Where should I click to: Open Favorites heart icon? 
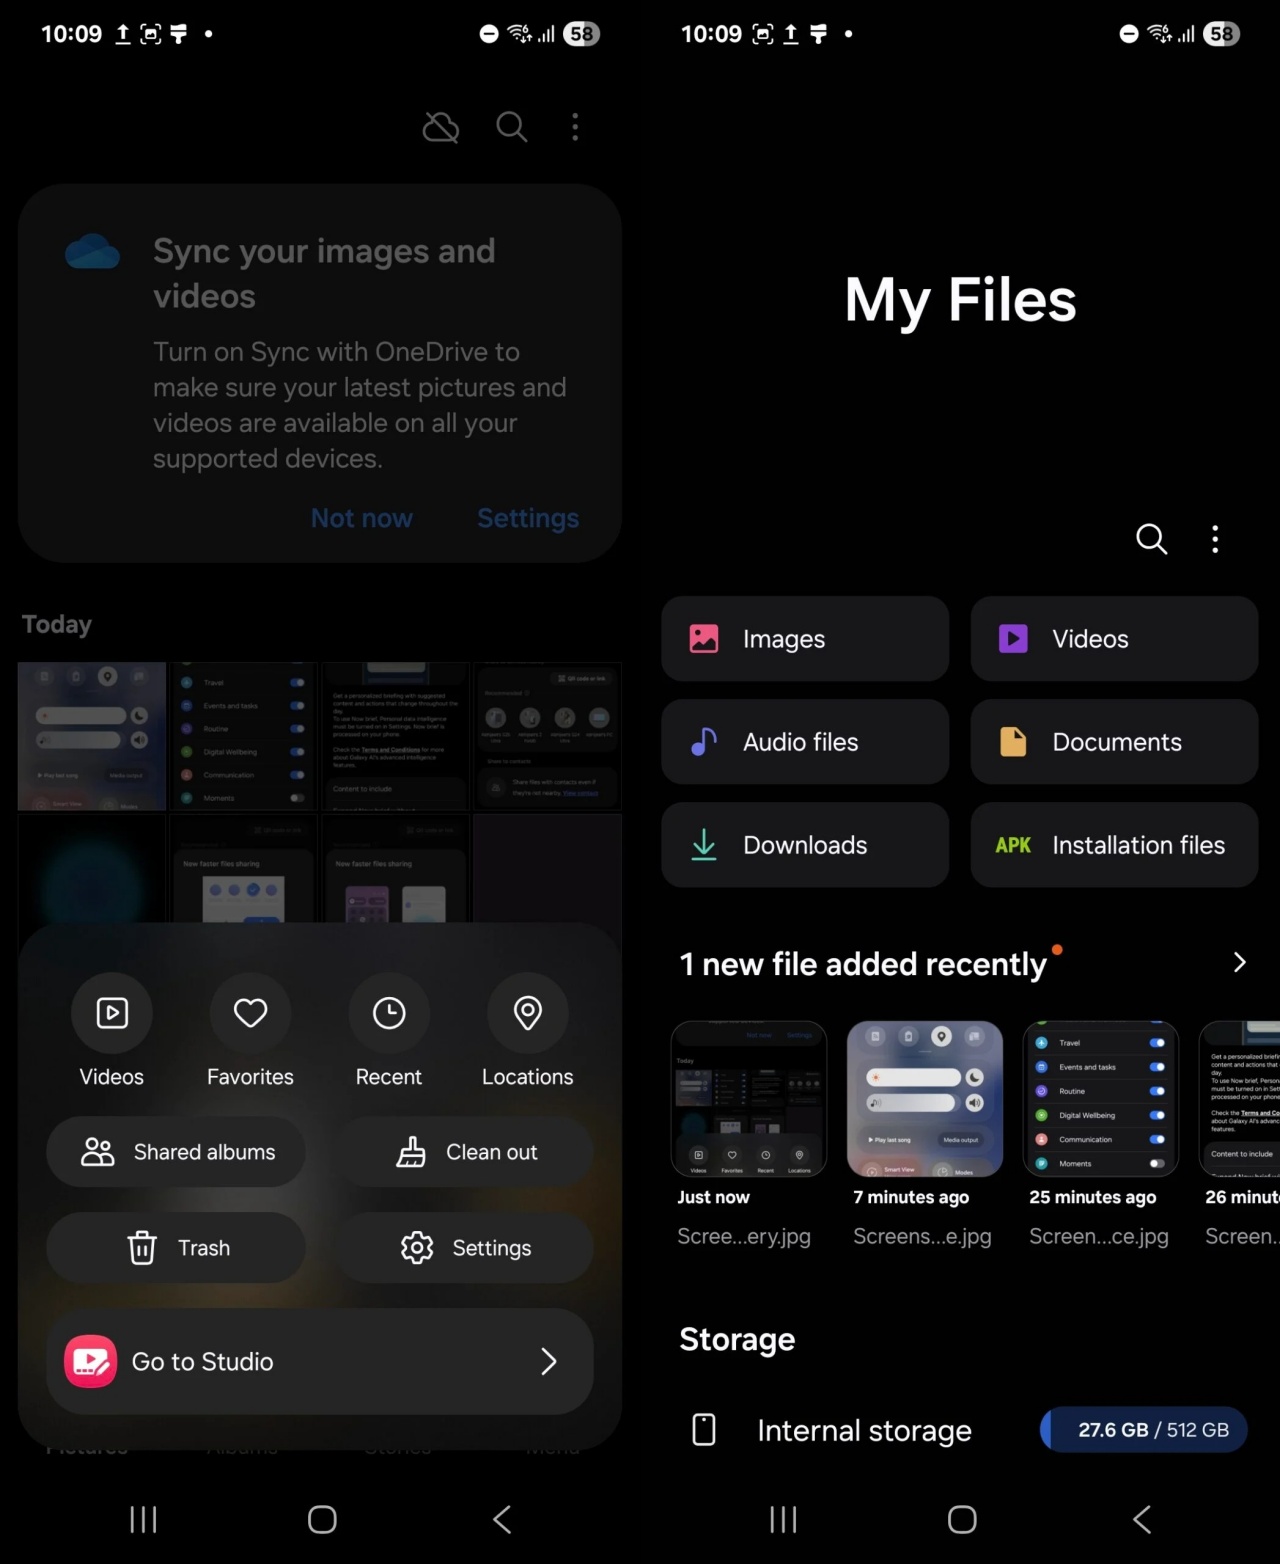(x=250, y=1014)
